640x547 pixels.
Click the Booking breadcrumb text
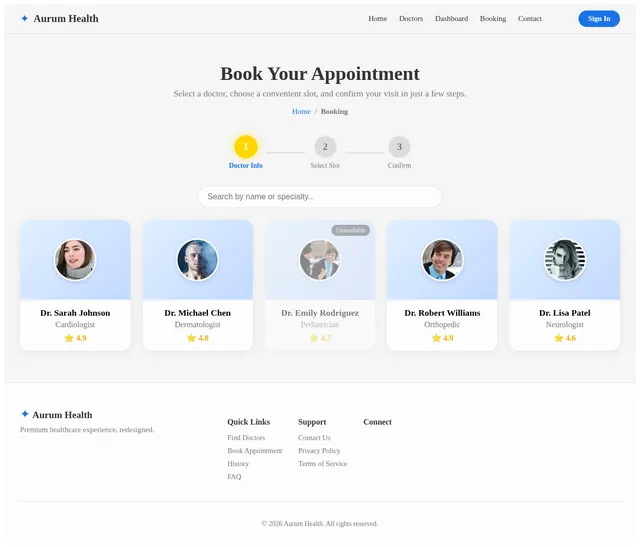click(x=334, y=111)
